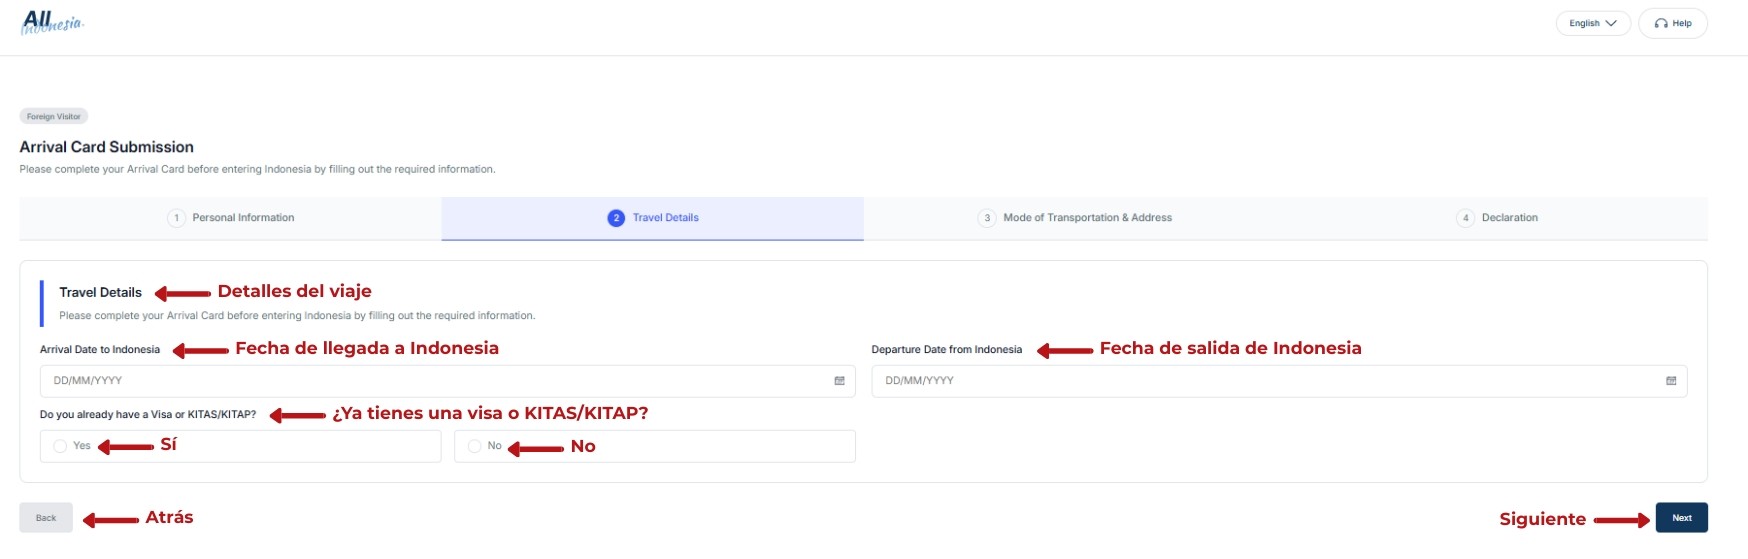Click the Foreign Visitor badge
The height and width of the screenshot is (559, 1748).
click(x=54, y=117)
